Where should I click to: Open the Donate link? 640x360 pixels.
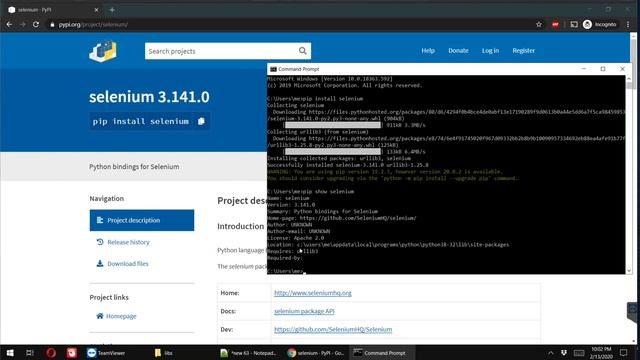click(458, 51)
